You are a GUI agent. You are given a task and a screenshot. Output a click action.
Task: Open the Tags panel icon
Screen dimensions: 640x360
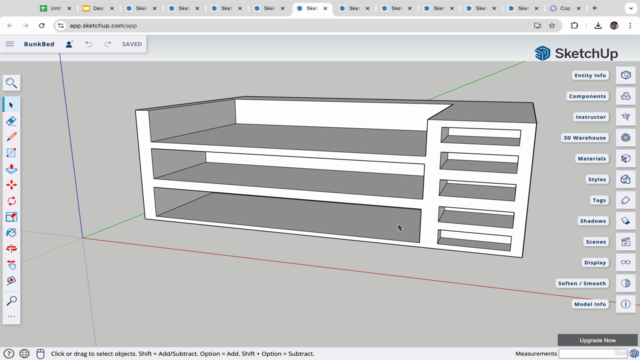626,200
